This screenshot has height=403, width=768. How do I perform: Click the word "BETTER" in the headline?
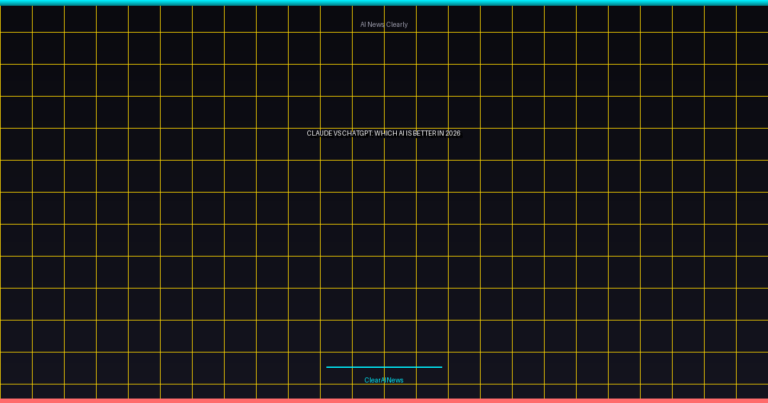click(424, 133)
